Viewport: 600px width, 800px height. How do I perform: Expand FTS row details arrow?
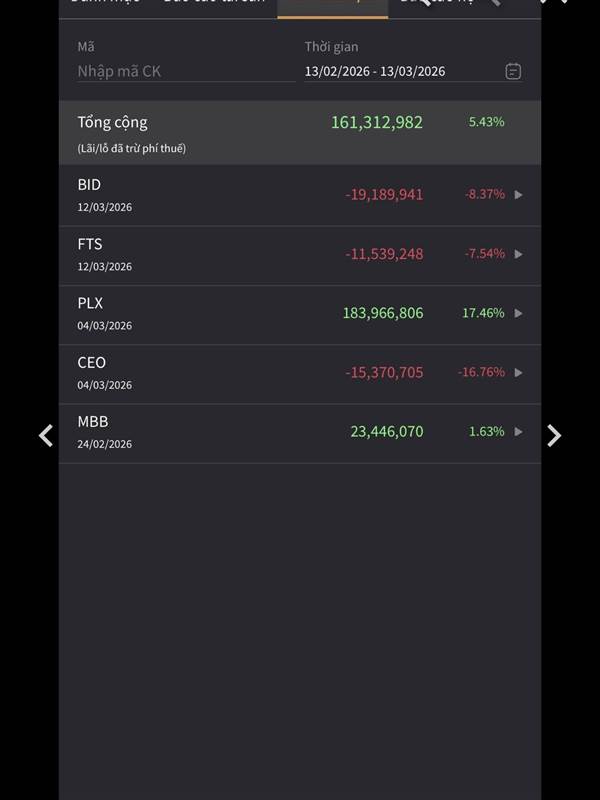pos(518,254)
